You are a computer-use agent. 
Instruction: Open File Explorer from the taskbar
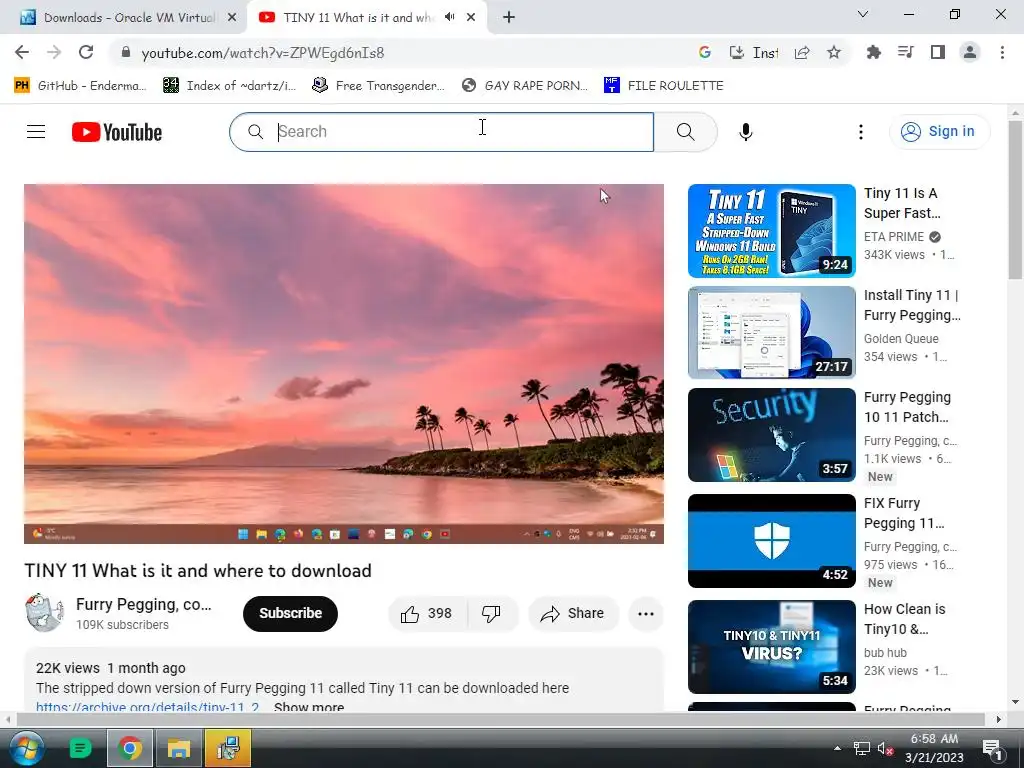[x=178, y=748]
